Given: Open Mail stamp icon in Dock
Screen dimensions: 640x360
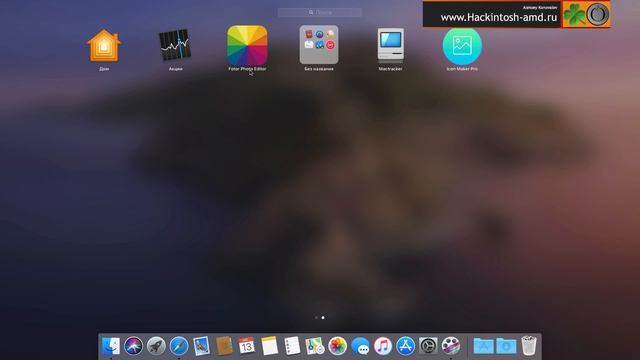Looking at the screenshot, I should 202,346.
